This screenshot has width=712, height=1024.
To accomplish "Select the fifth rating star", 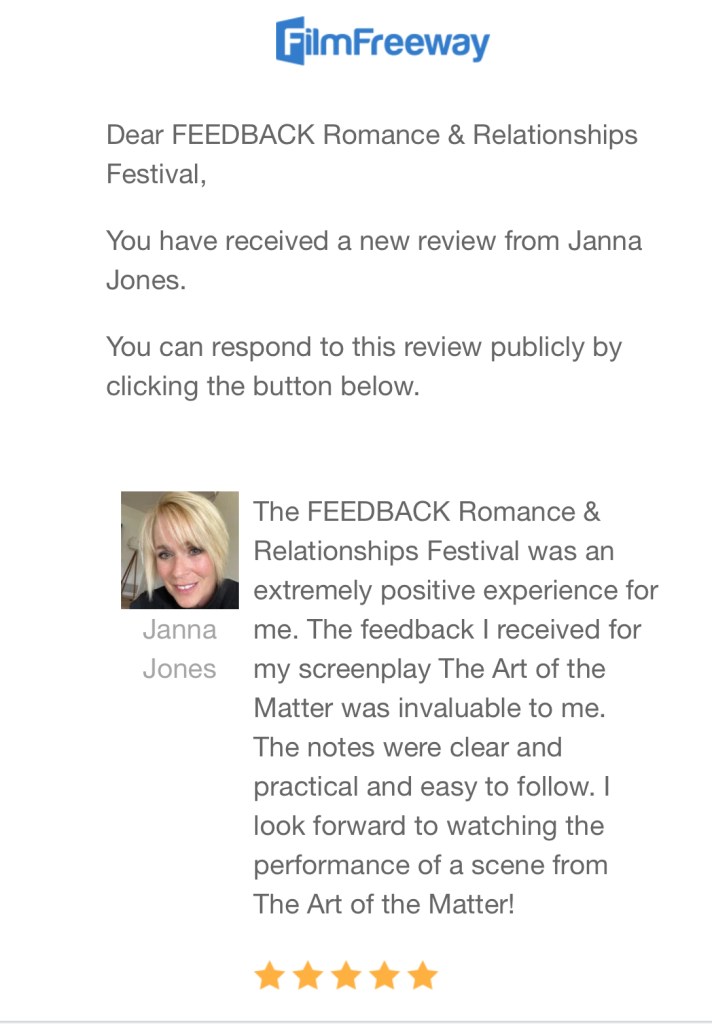I will click(423, 976).
